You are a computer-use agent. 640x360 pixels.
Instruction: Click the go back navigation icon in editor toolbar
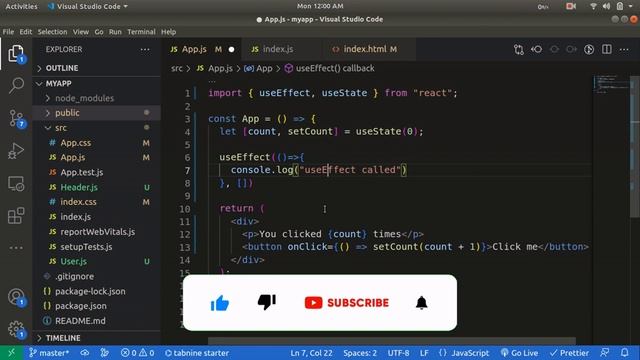536,49
